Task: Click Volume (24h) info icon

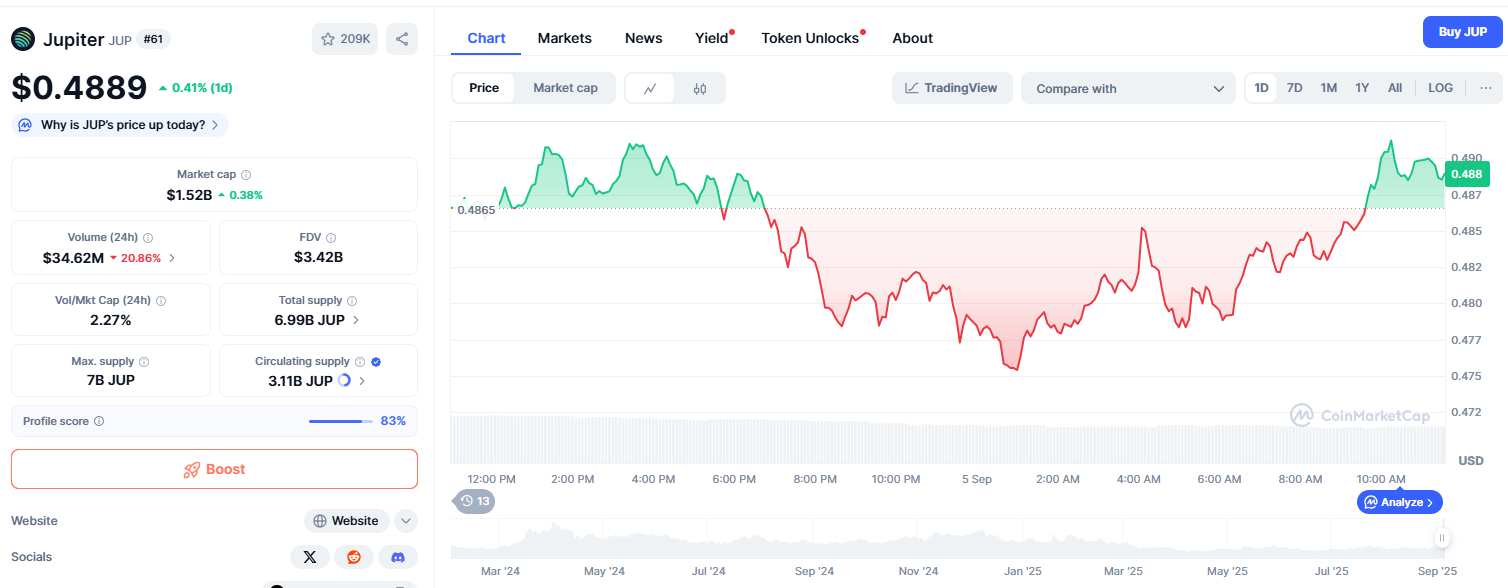Action: click(148, 238)
